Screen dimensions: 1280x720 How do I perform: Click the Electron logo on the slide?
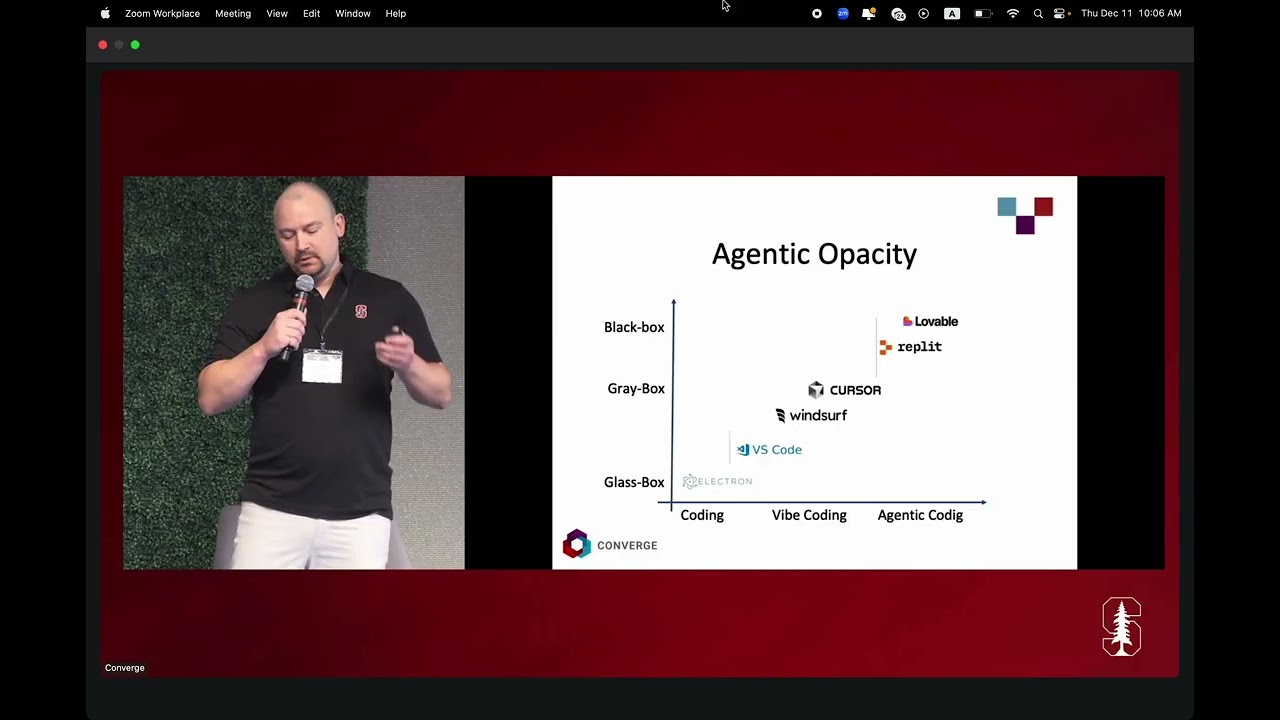coord(717,481)
